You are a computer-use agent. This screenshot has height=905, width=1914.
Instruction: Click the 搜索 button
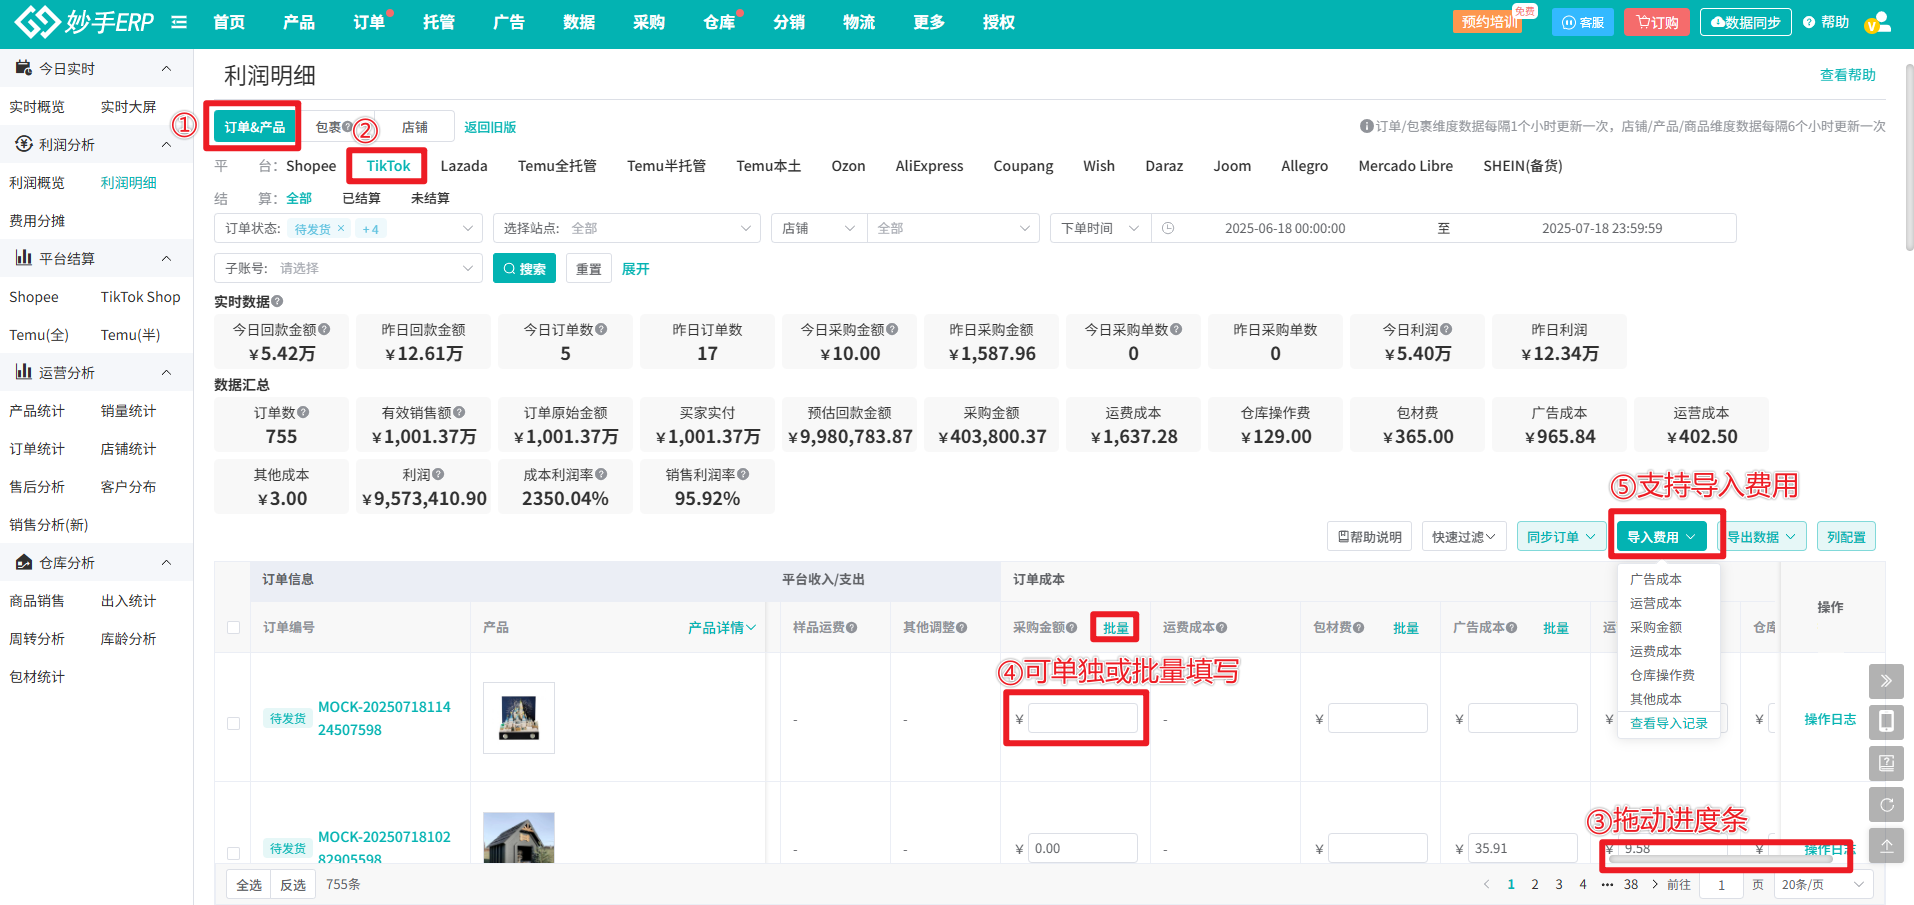(x=524, y=268)
